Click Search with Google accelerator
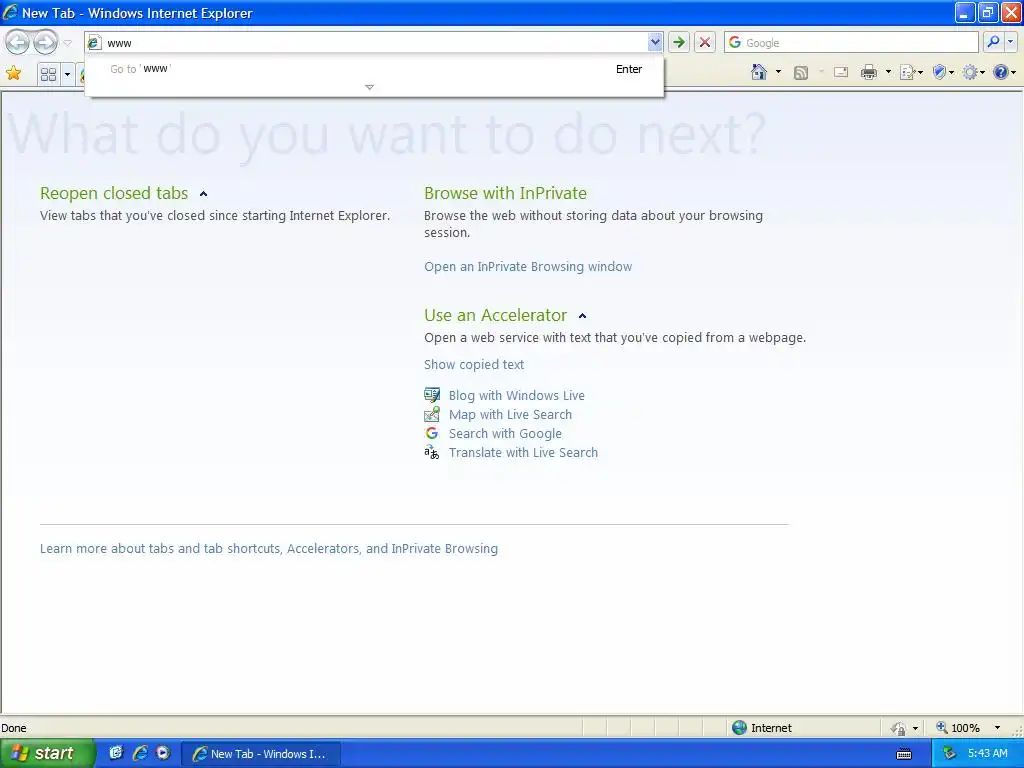Image resolution: width=1024 pixels, height=768 pixels. pyautogui.click(x=505, y=434)
